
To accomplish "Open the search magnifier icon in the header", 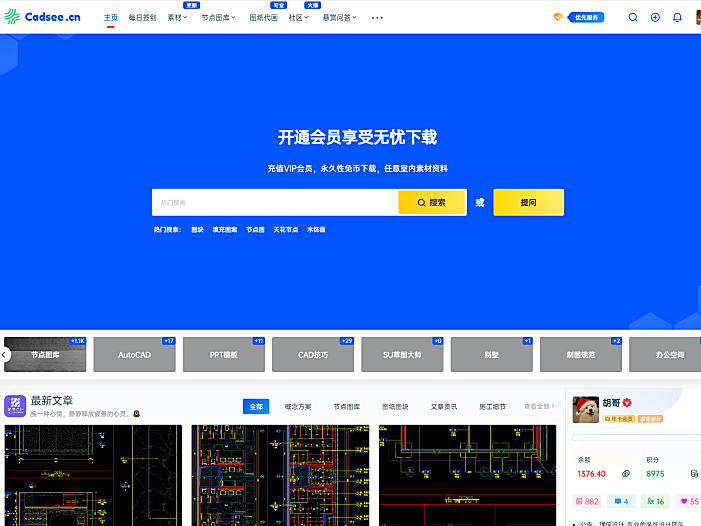I will 633,17.
